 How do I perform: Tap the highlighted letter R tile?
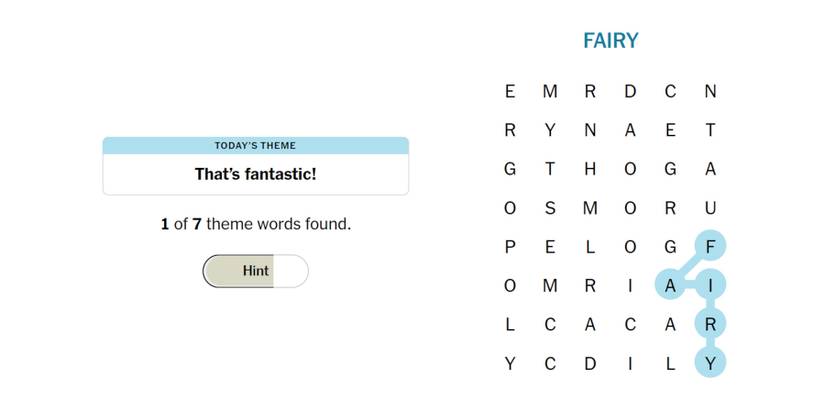710,325
